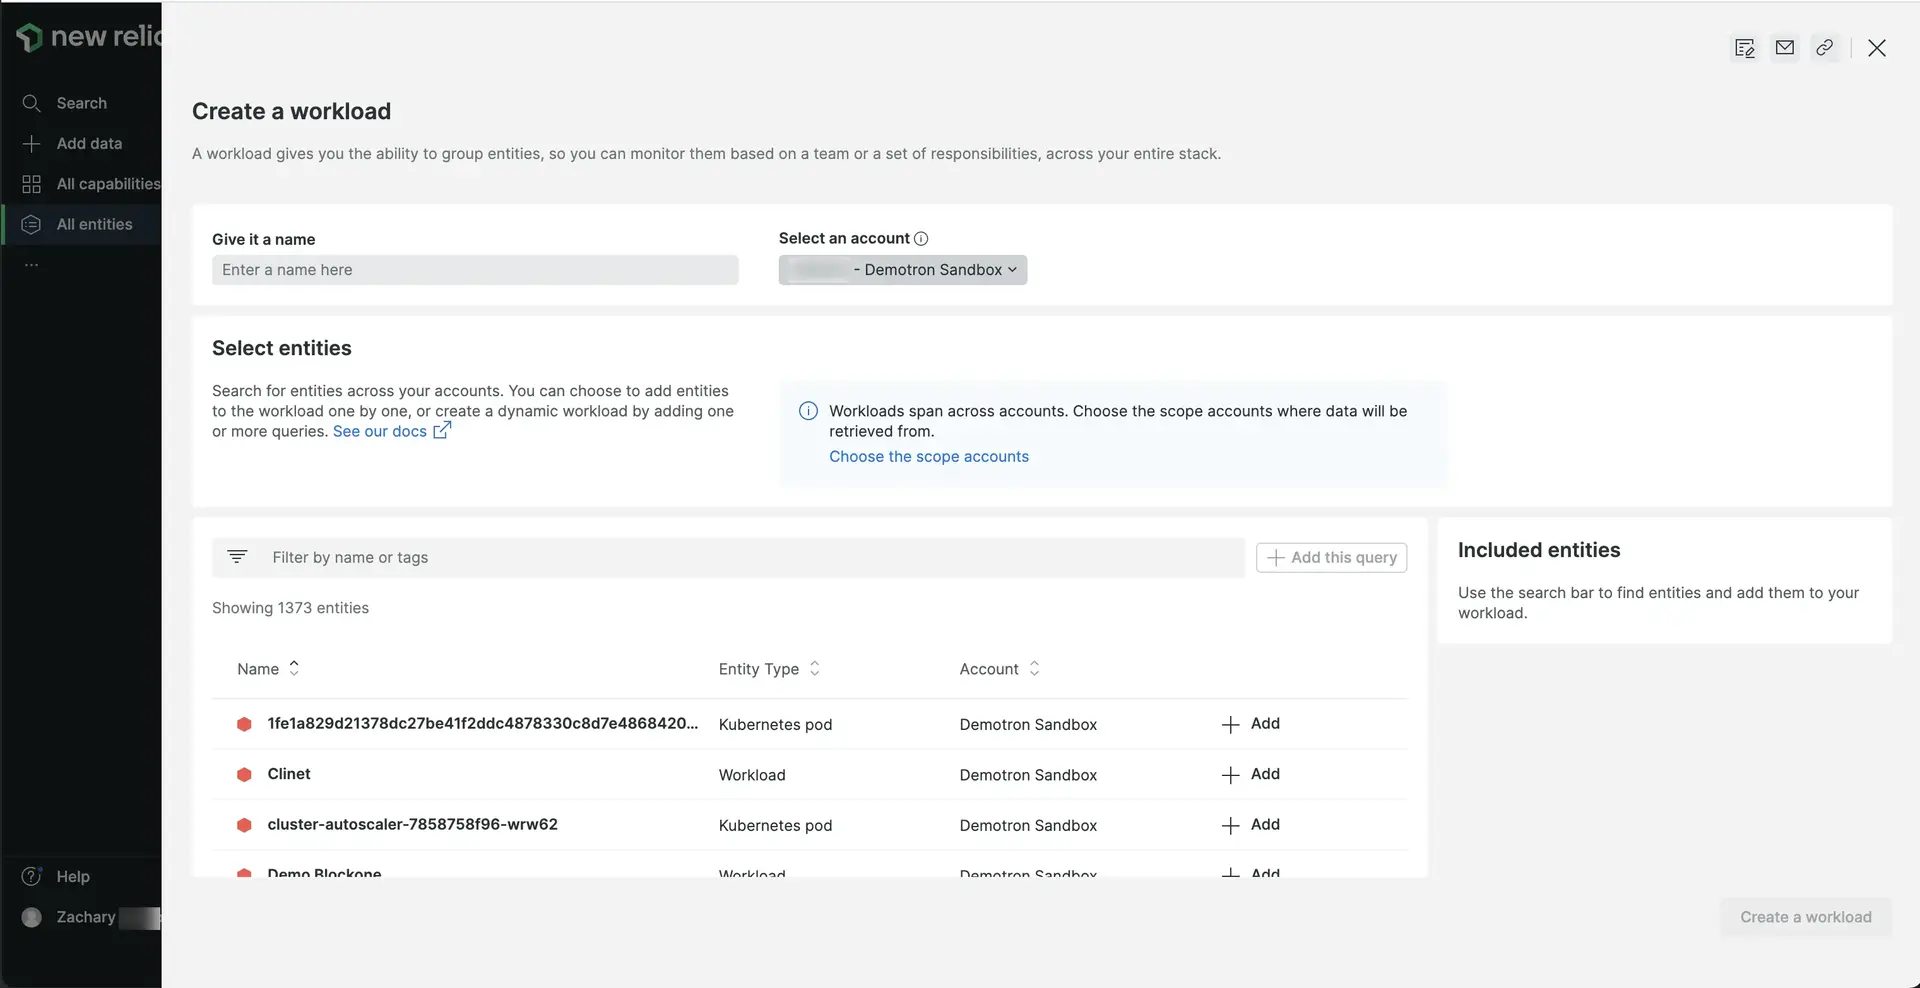Click the workload name input field
This screenshot has width=1920, height=988.
pyautogui.click(x=475, y=270)
